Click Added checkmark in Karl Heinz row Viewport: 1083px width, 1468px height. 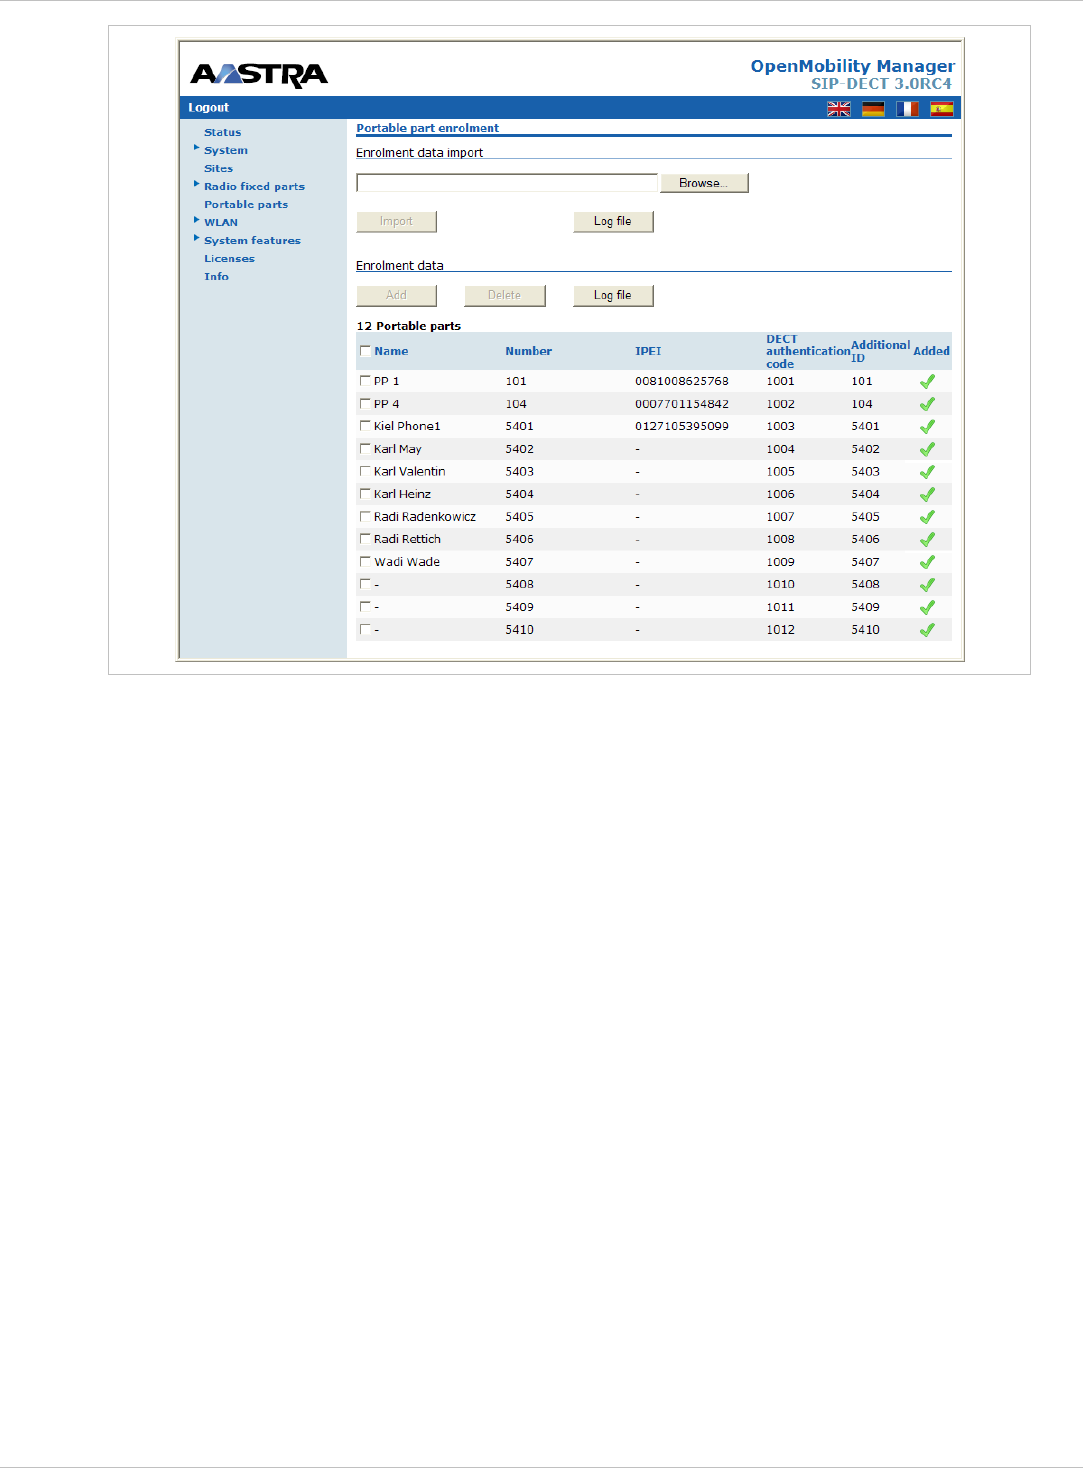click(x=927, y=494)
